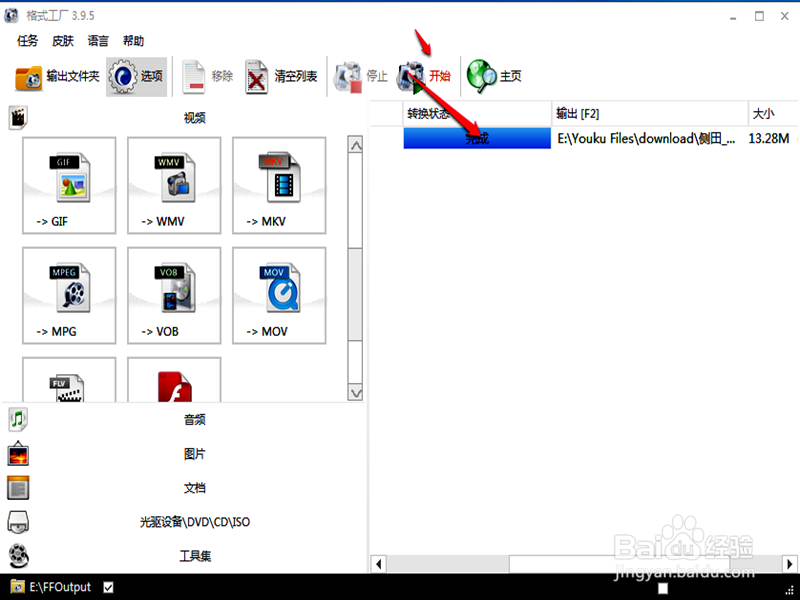Click the 清空列表 clear list button

tap(288, 75)
